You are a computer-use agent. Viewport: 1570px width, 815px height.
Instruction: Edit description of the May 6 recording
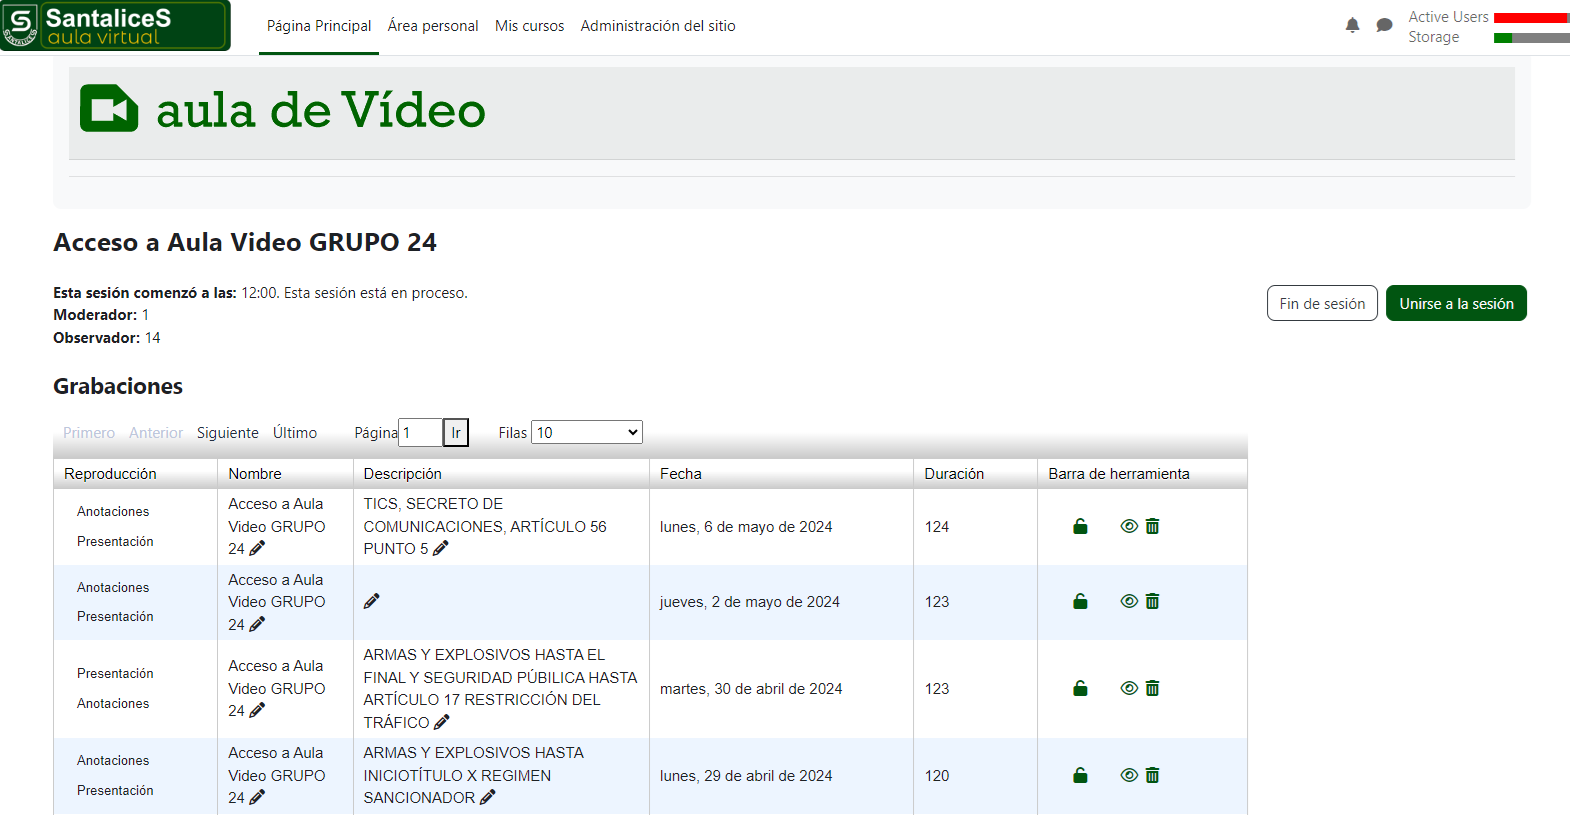point(441,548)
